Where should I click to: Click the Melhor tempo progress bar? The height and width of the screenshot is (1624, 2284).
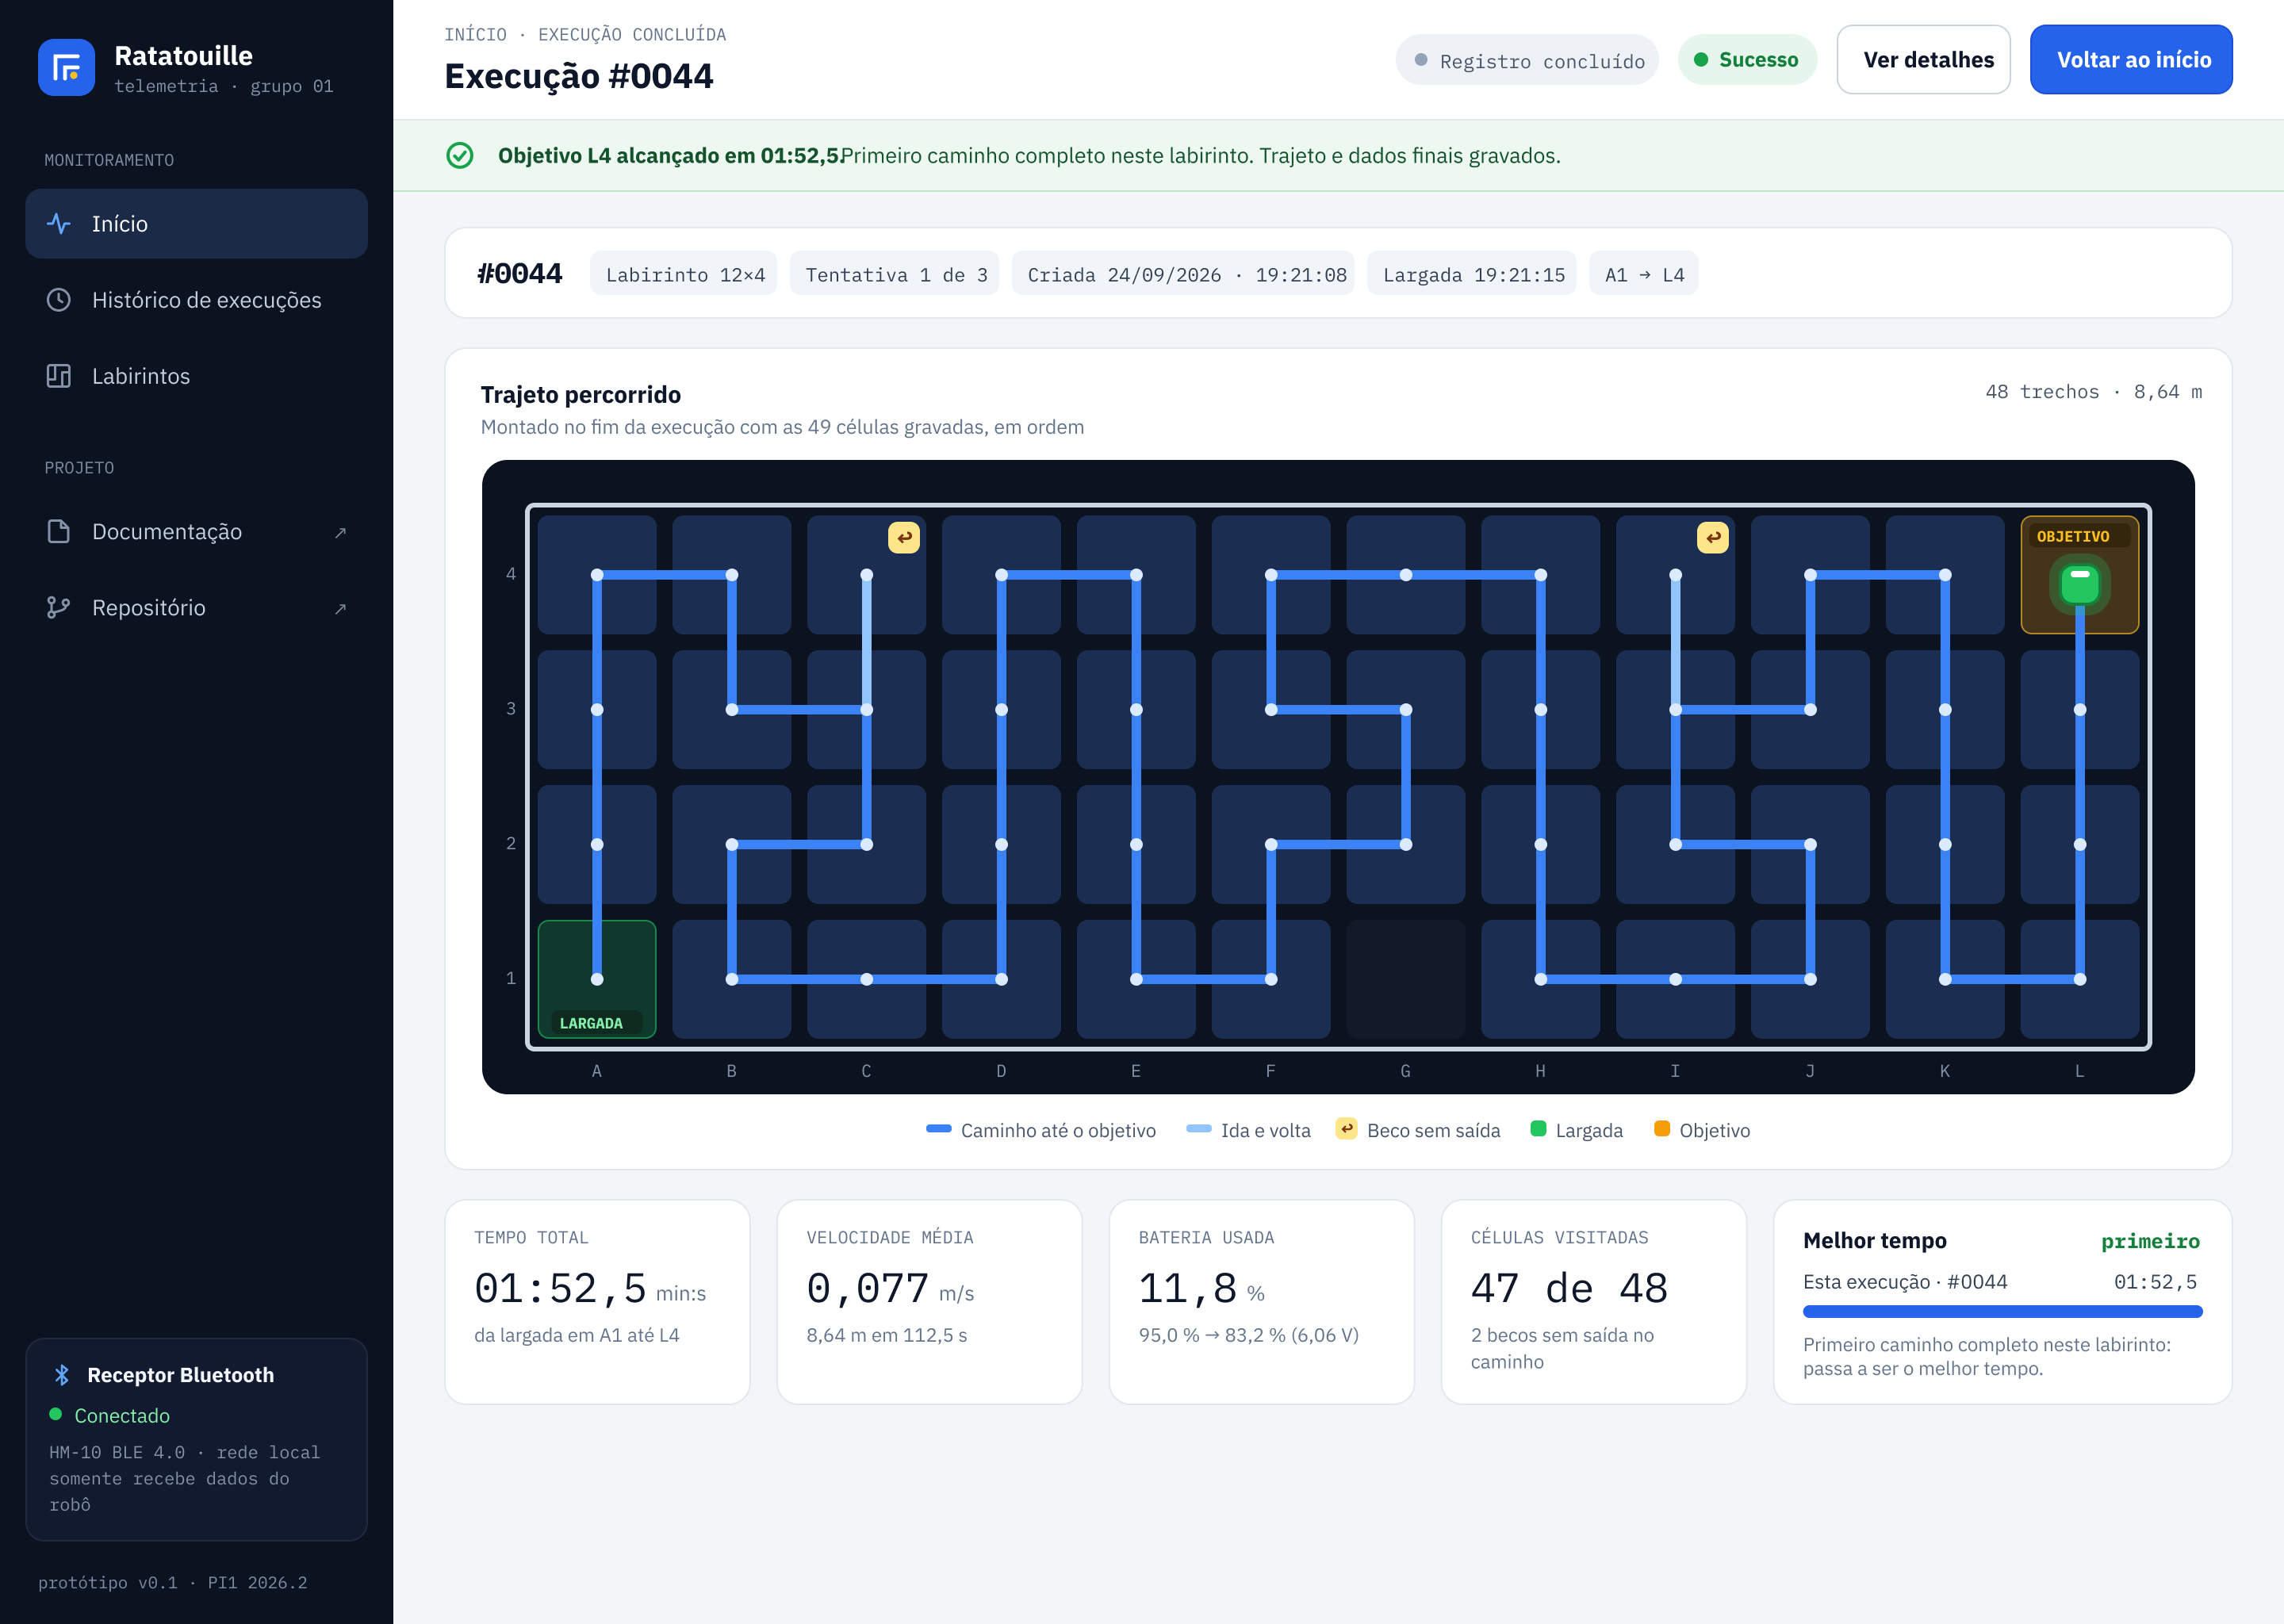[2002, 1311]
